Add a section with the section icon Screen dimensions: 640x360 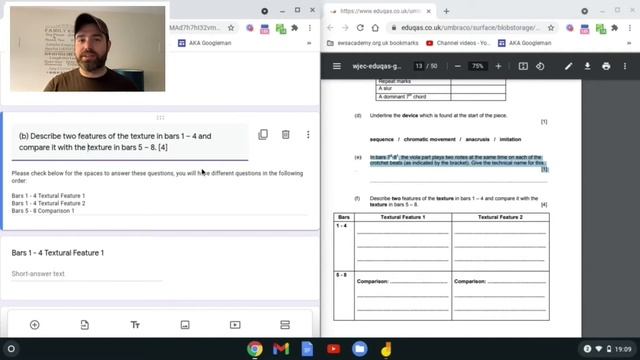click(285, 325)
